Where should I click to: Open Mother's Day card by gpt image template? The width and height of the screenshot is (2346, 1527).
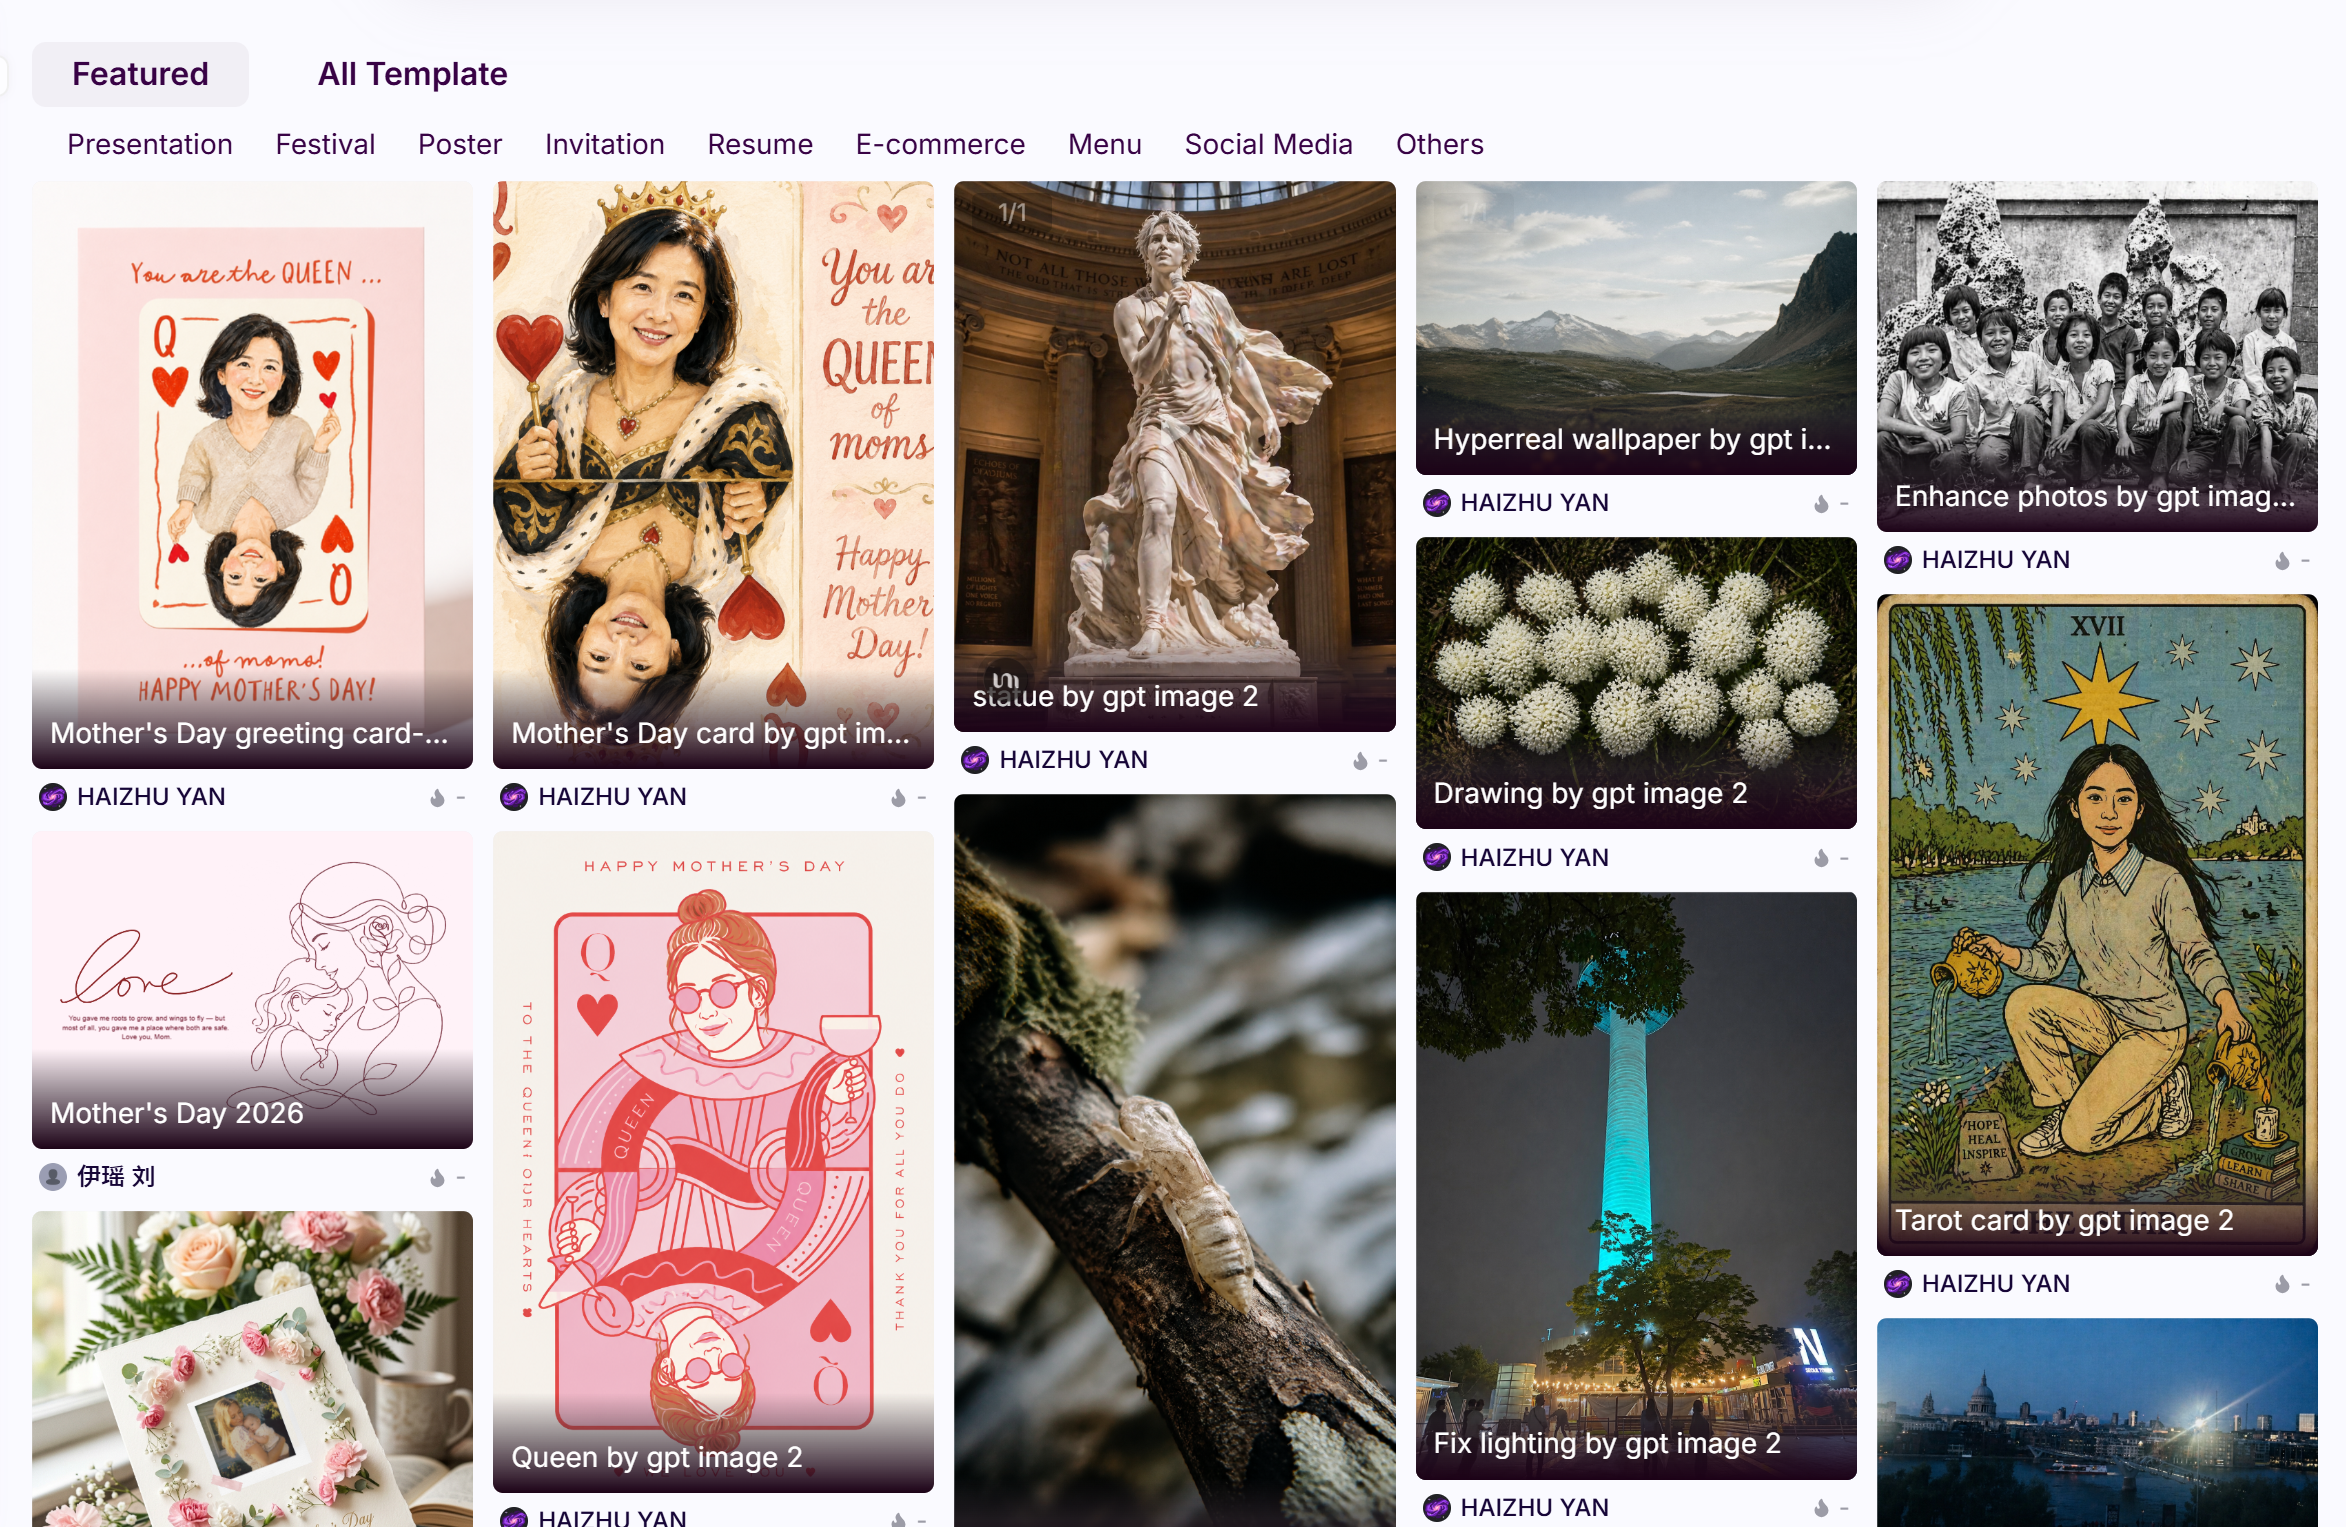(713, 474)
